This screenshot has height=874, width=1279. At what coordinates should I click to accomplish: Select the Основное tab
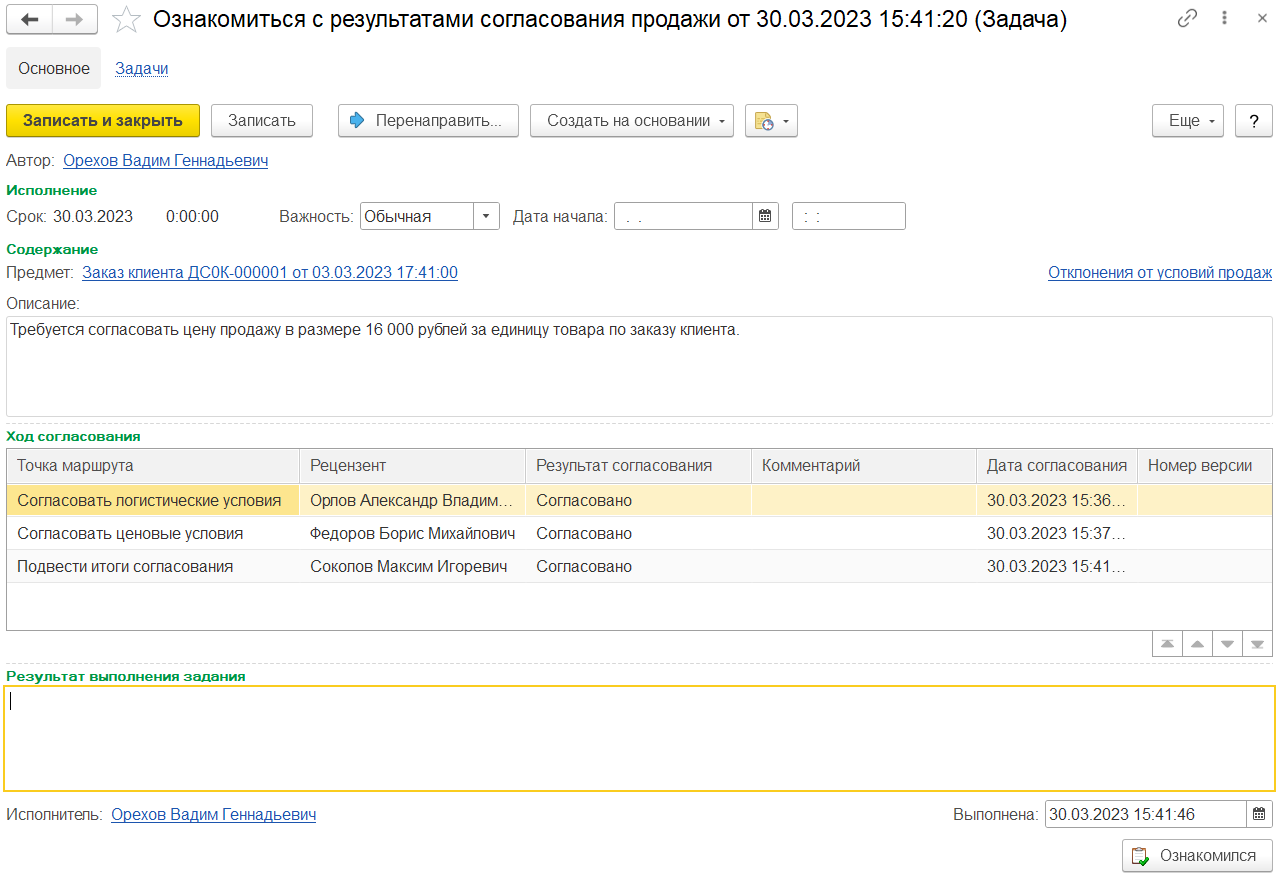click(x=54, y=68)
